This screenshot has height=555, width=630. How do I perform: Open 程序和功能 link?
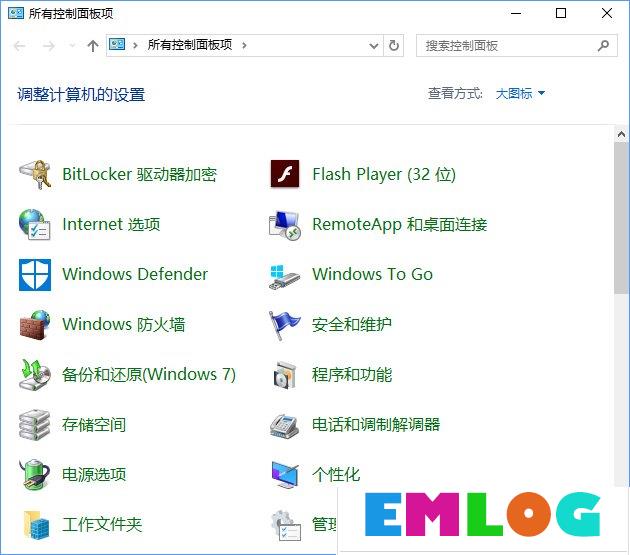point(352,375)
